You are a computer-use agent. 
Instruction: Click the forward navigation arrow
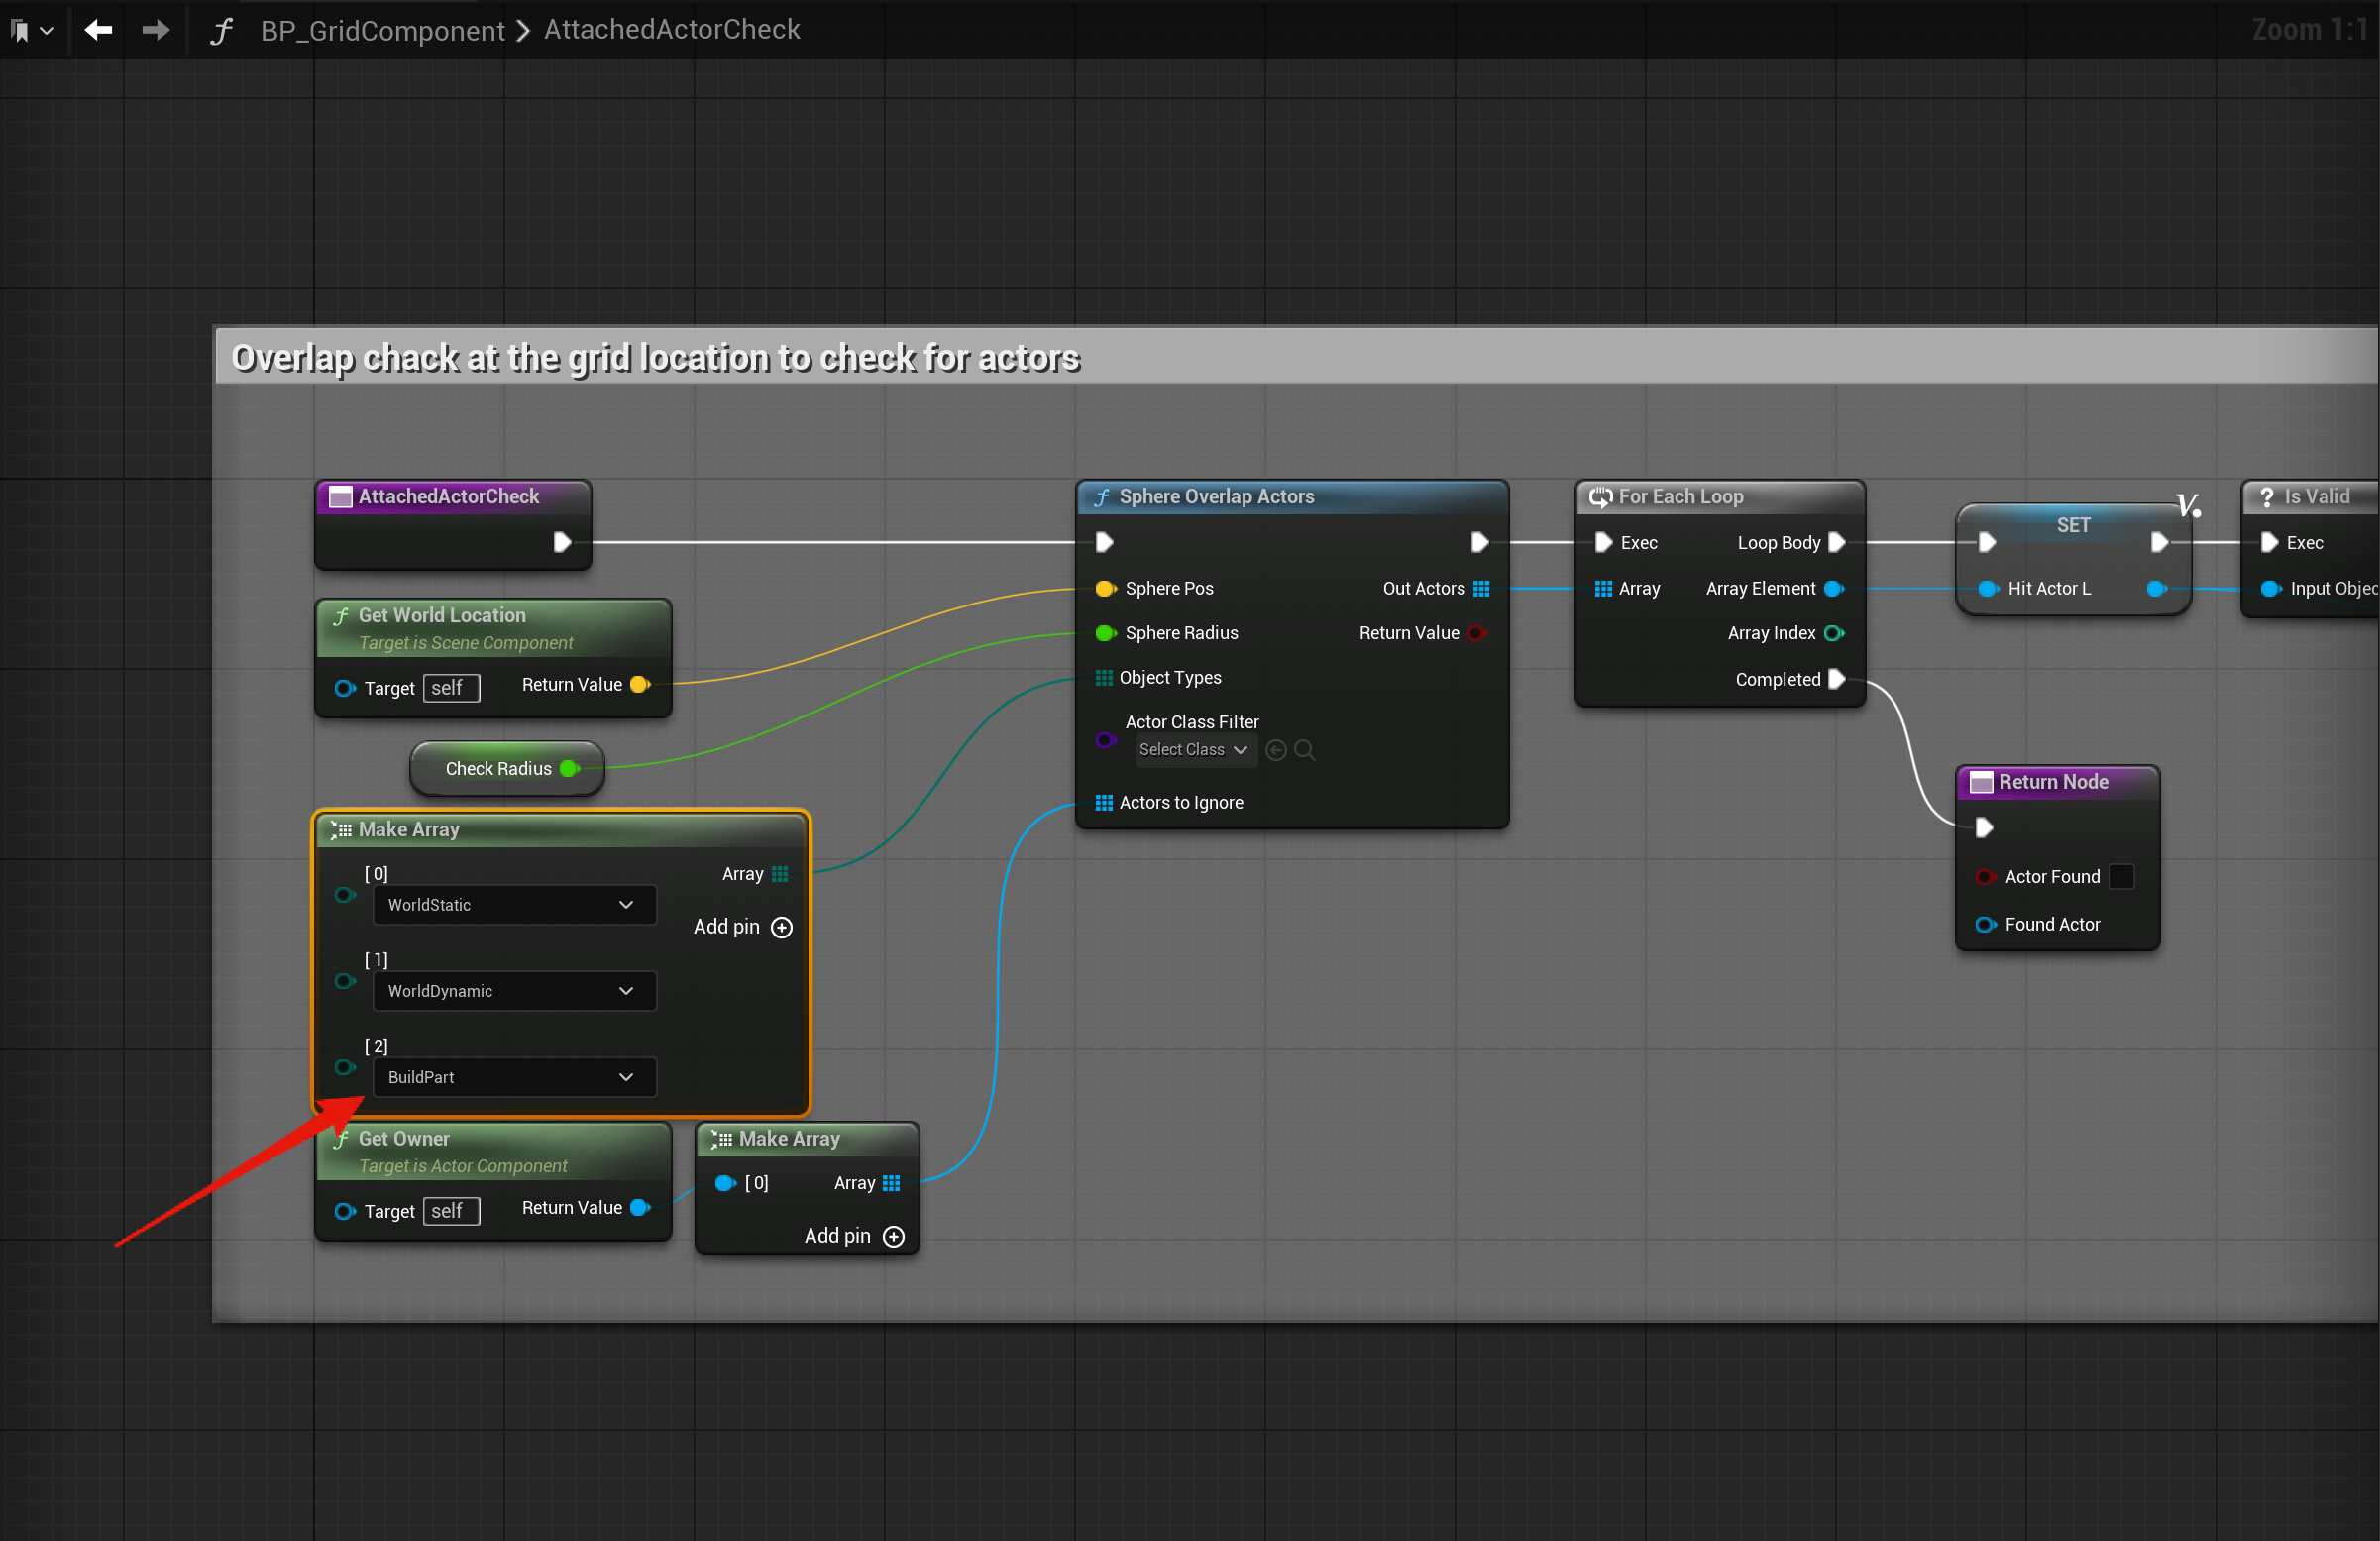(155, 30)
